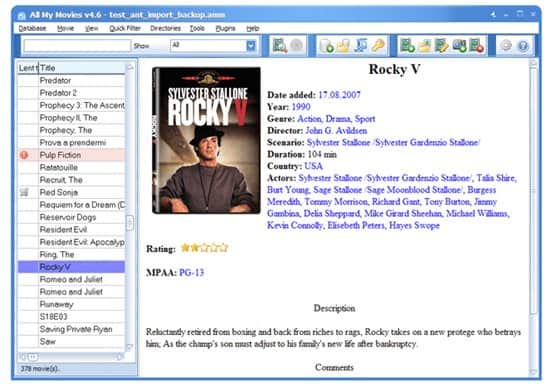Image resolution: width=550 pixels, height=387 pixels.
Task: Click the network computers toolbar icon
Action: (360, 46)
